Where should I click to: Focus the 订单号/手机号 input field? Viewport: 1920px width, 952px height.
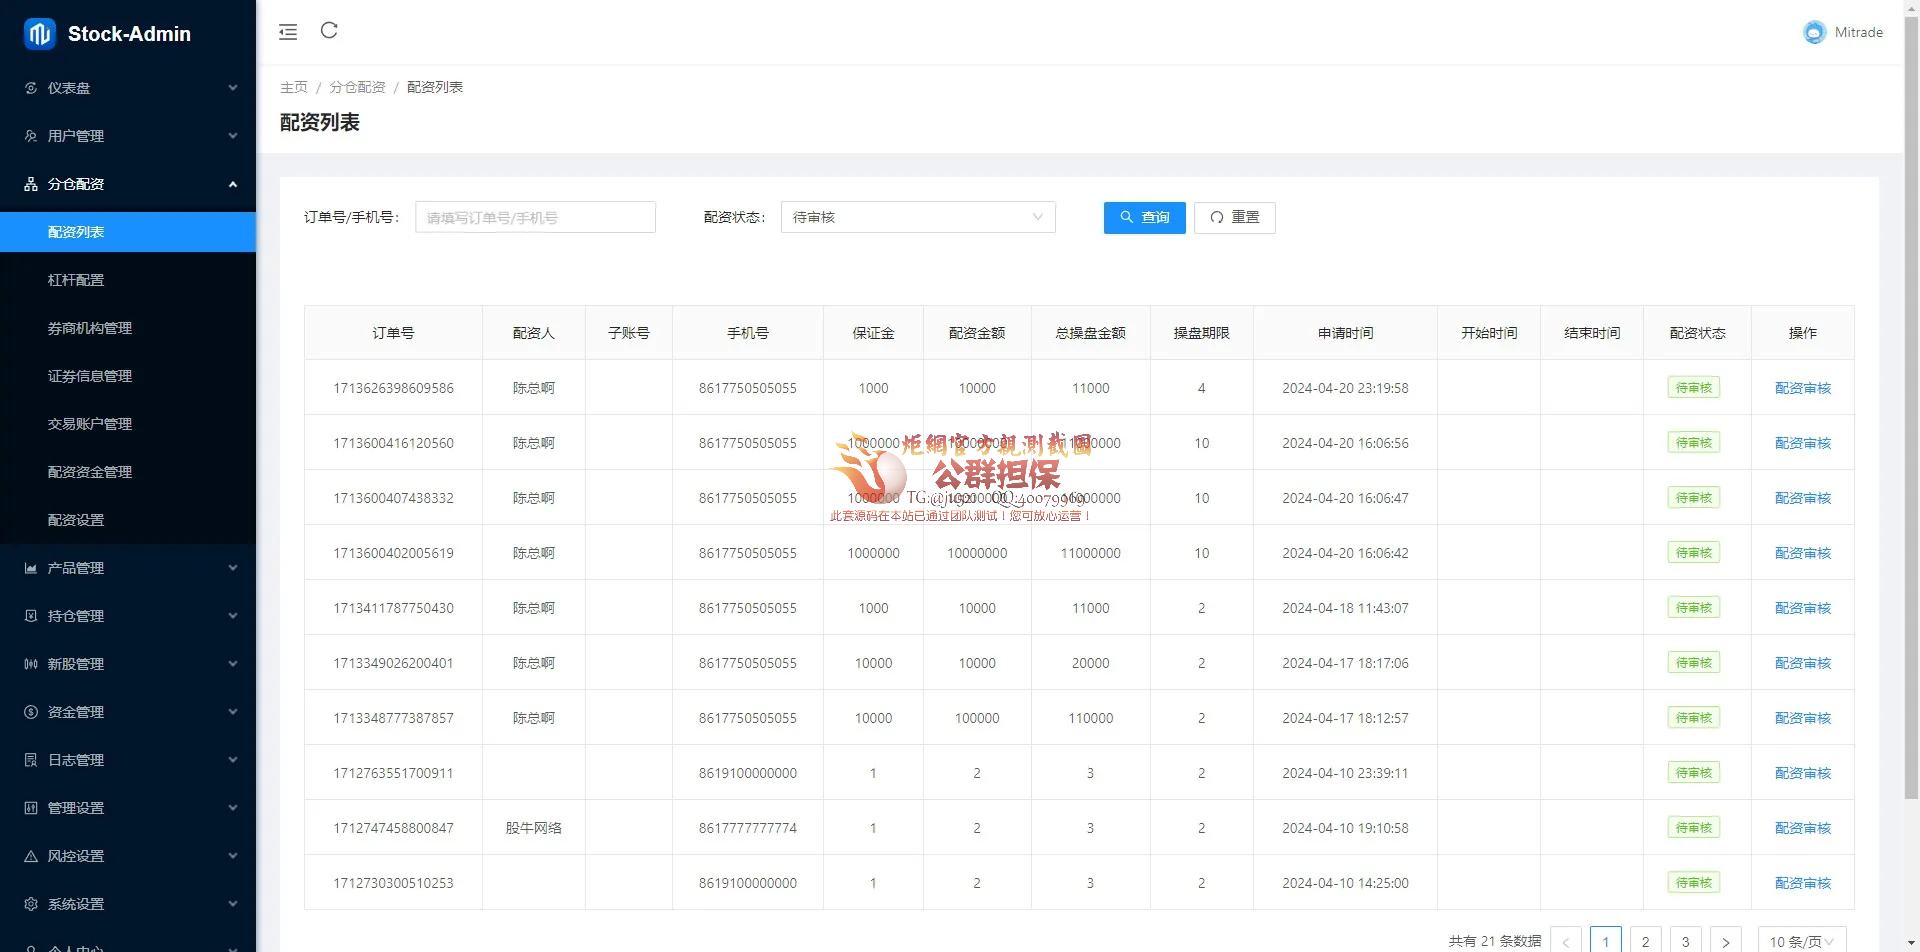[x=535, y=217]
